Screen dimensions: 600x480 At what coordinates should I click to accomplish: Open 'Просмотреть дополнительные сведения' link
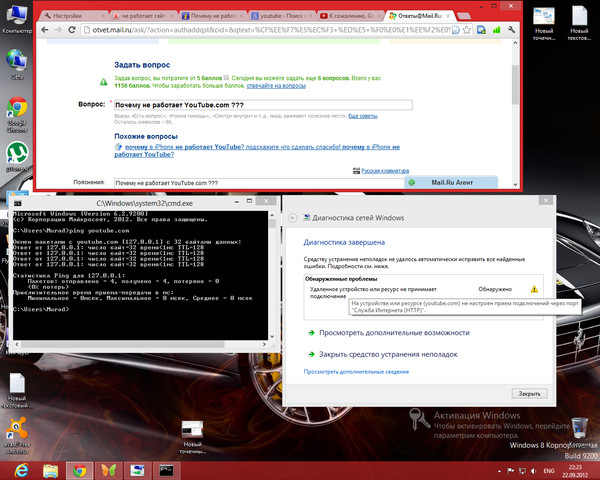pyautogui.click(x=356, y=372)
